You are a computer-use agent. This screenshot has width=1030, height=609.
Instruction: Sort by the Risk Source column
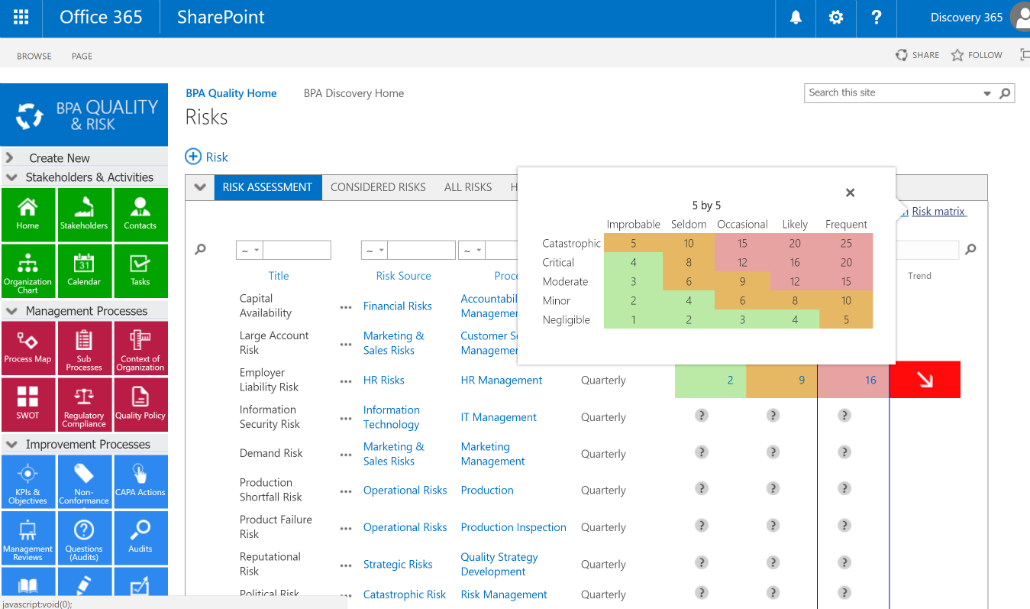(x=403, y=276)
